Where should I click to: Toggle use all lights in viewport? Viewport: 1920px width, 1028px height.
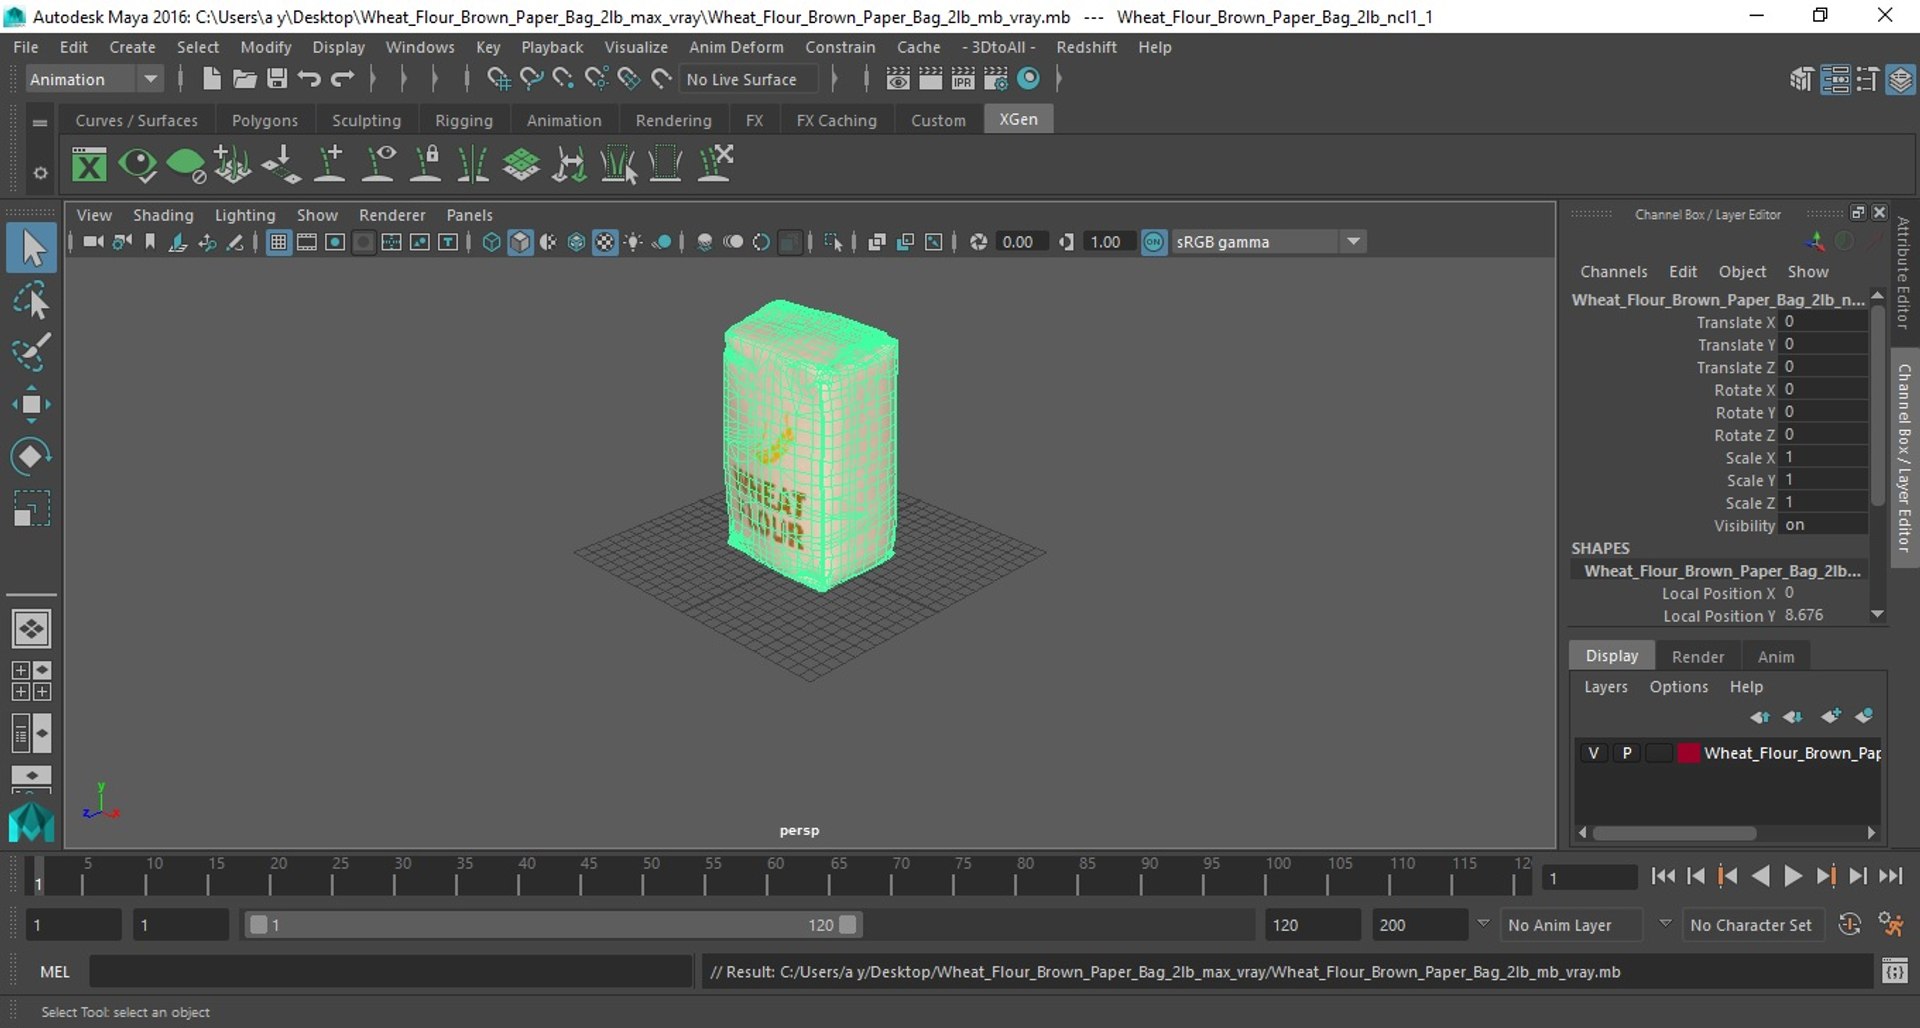pyautogui.click(x=633, y=242)
